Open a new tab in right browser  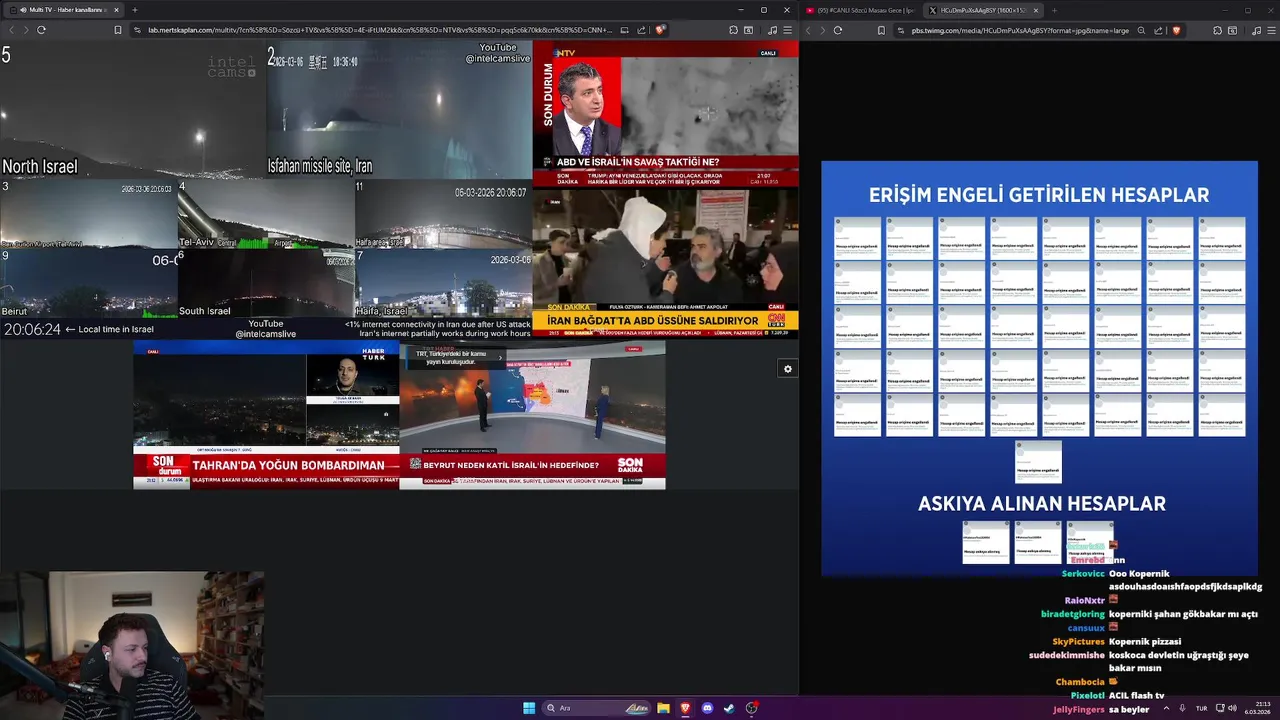coord(1054,10)
